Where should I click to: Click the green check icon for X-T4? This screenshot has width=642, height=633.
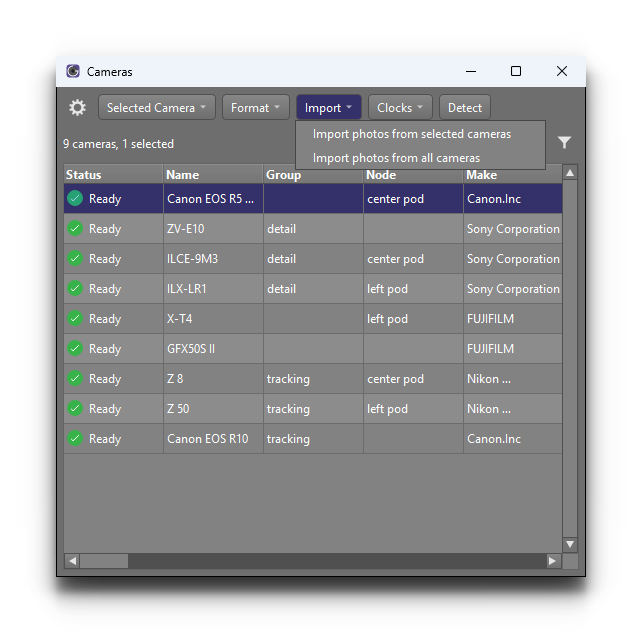(75, 318)
